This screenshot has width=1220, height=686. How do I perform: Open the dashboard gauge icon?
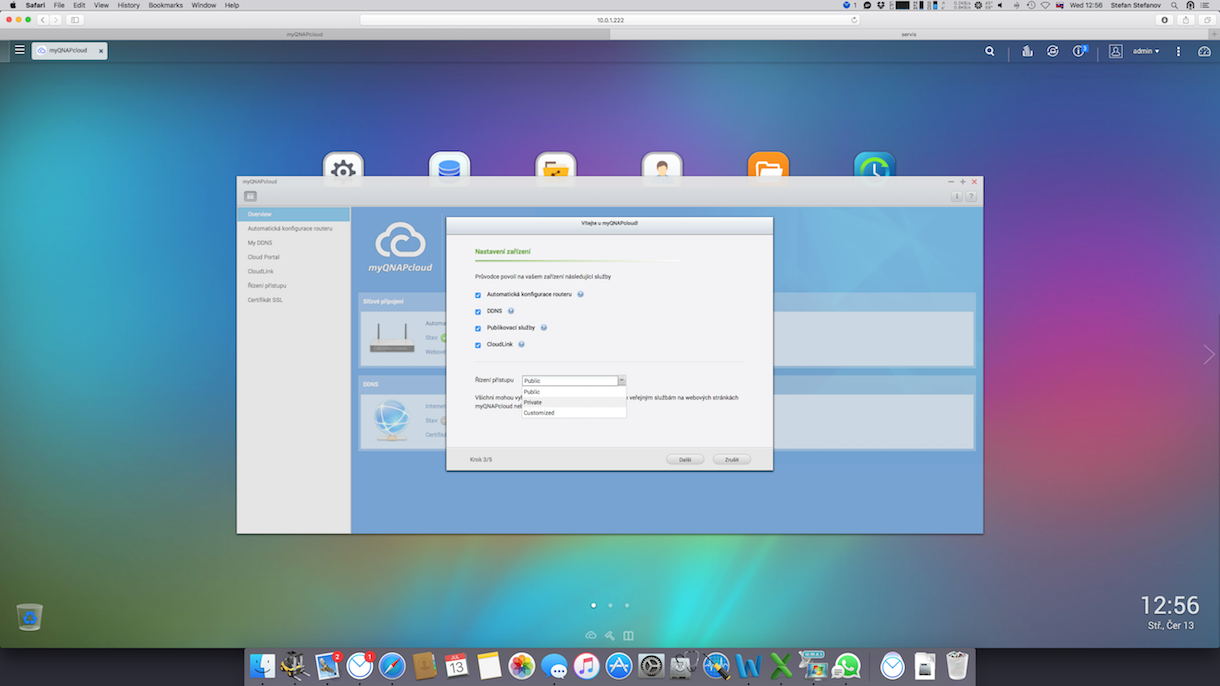point(1204,51)
